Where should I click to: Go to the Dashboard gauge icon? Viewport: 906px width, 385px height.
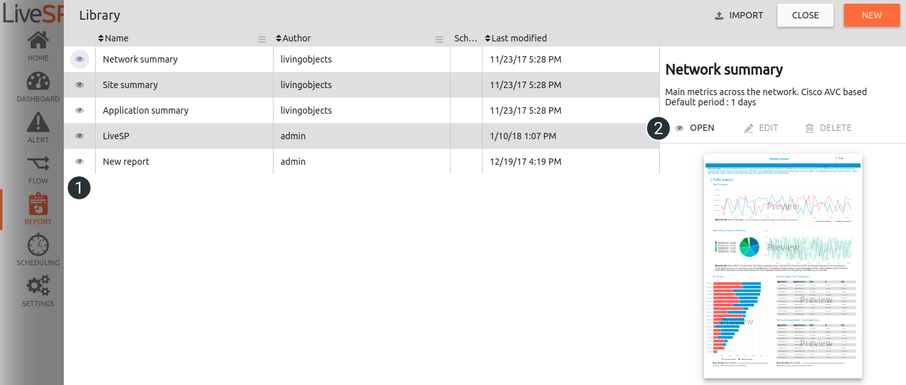38,82
